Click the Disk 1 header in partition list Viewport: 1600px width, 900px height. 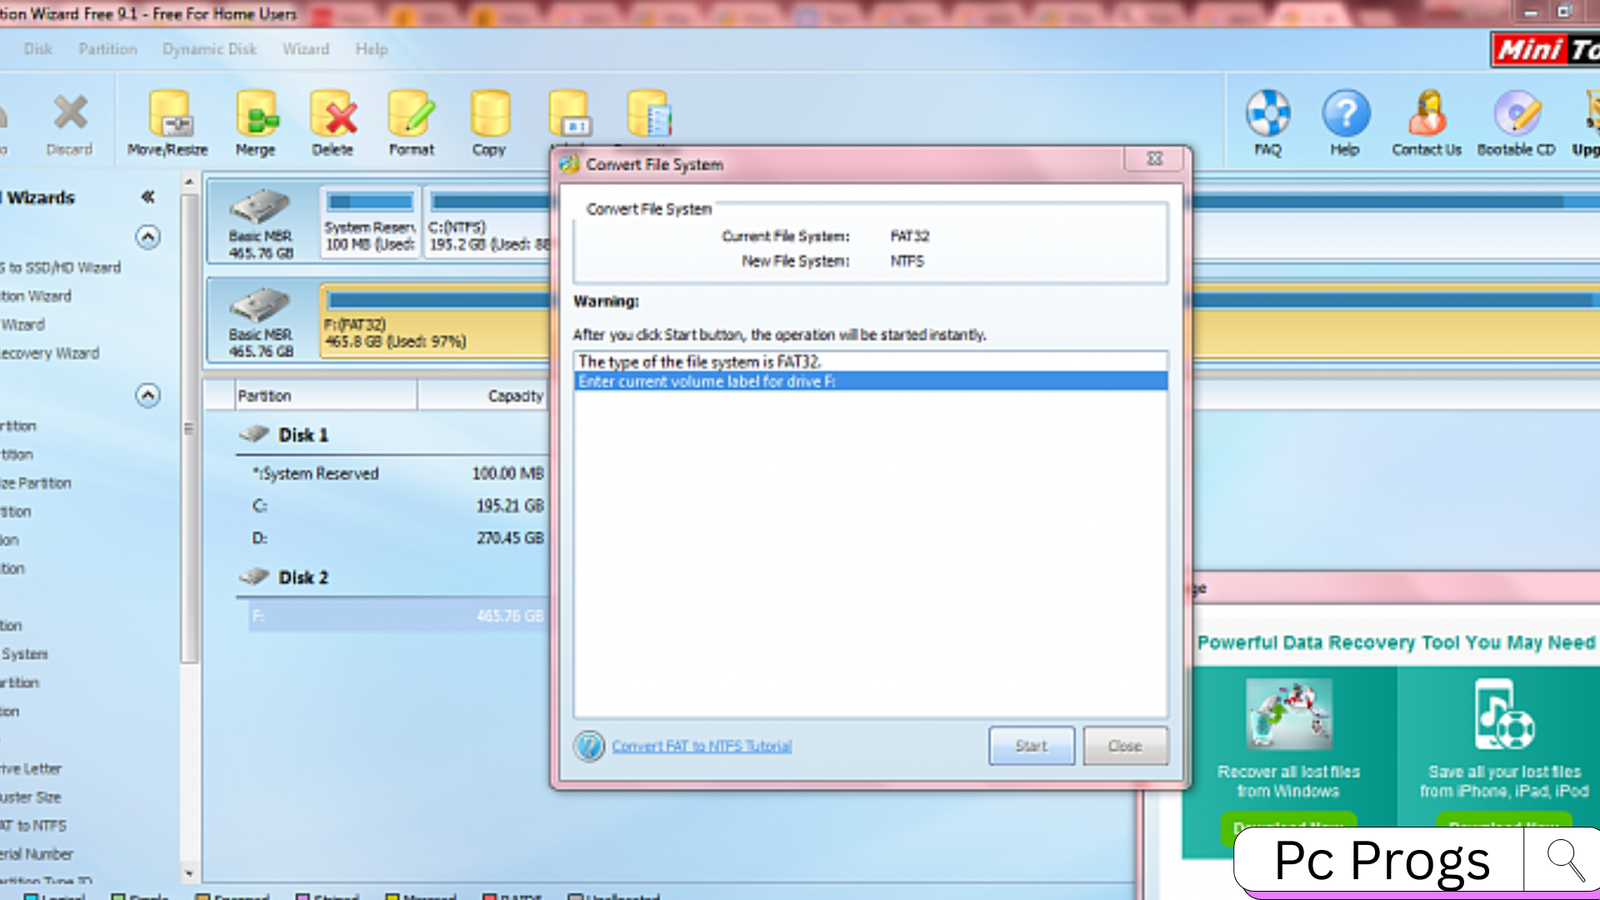[303, 435]
